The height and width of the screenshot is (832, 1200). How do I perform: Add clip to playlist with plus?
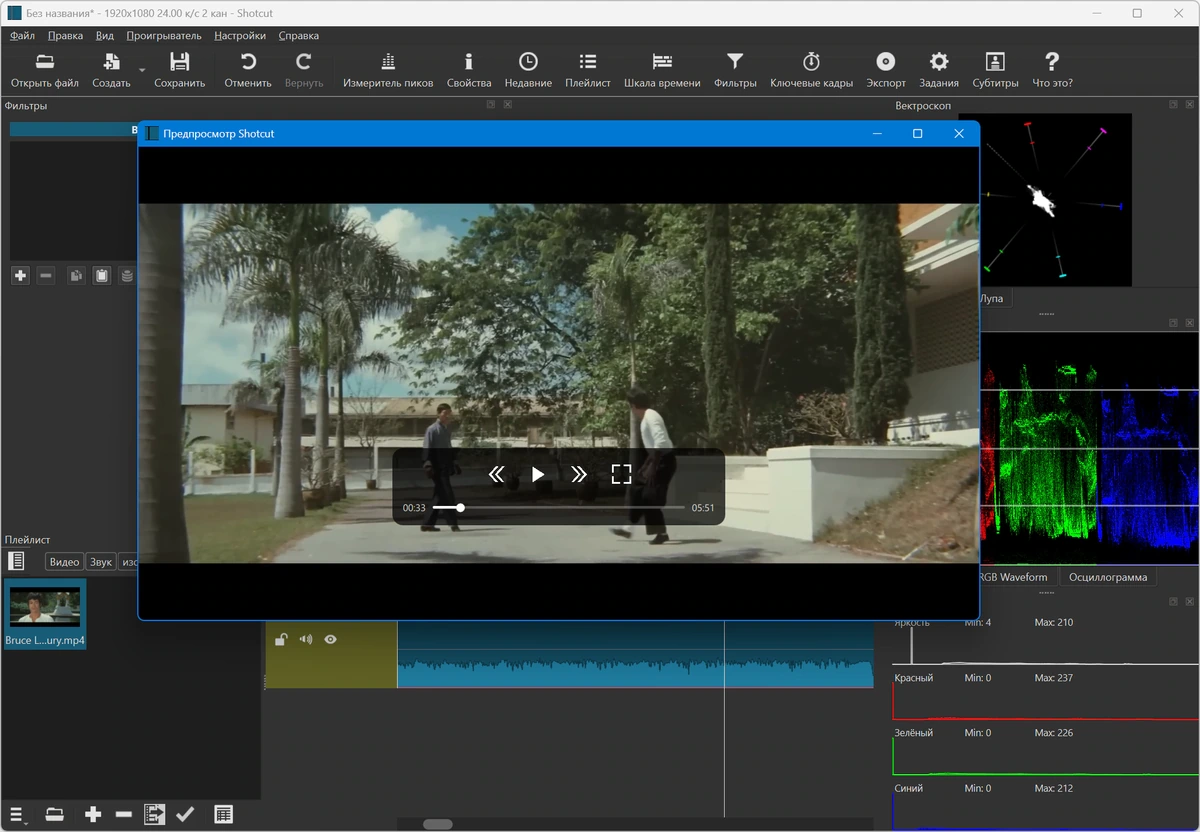click(93, 814)
